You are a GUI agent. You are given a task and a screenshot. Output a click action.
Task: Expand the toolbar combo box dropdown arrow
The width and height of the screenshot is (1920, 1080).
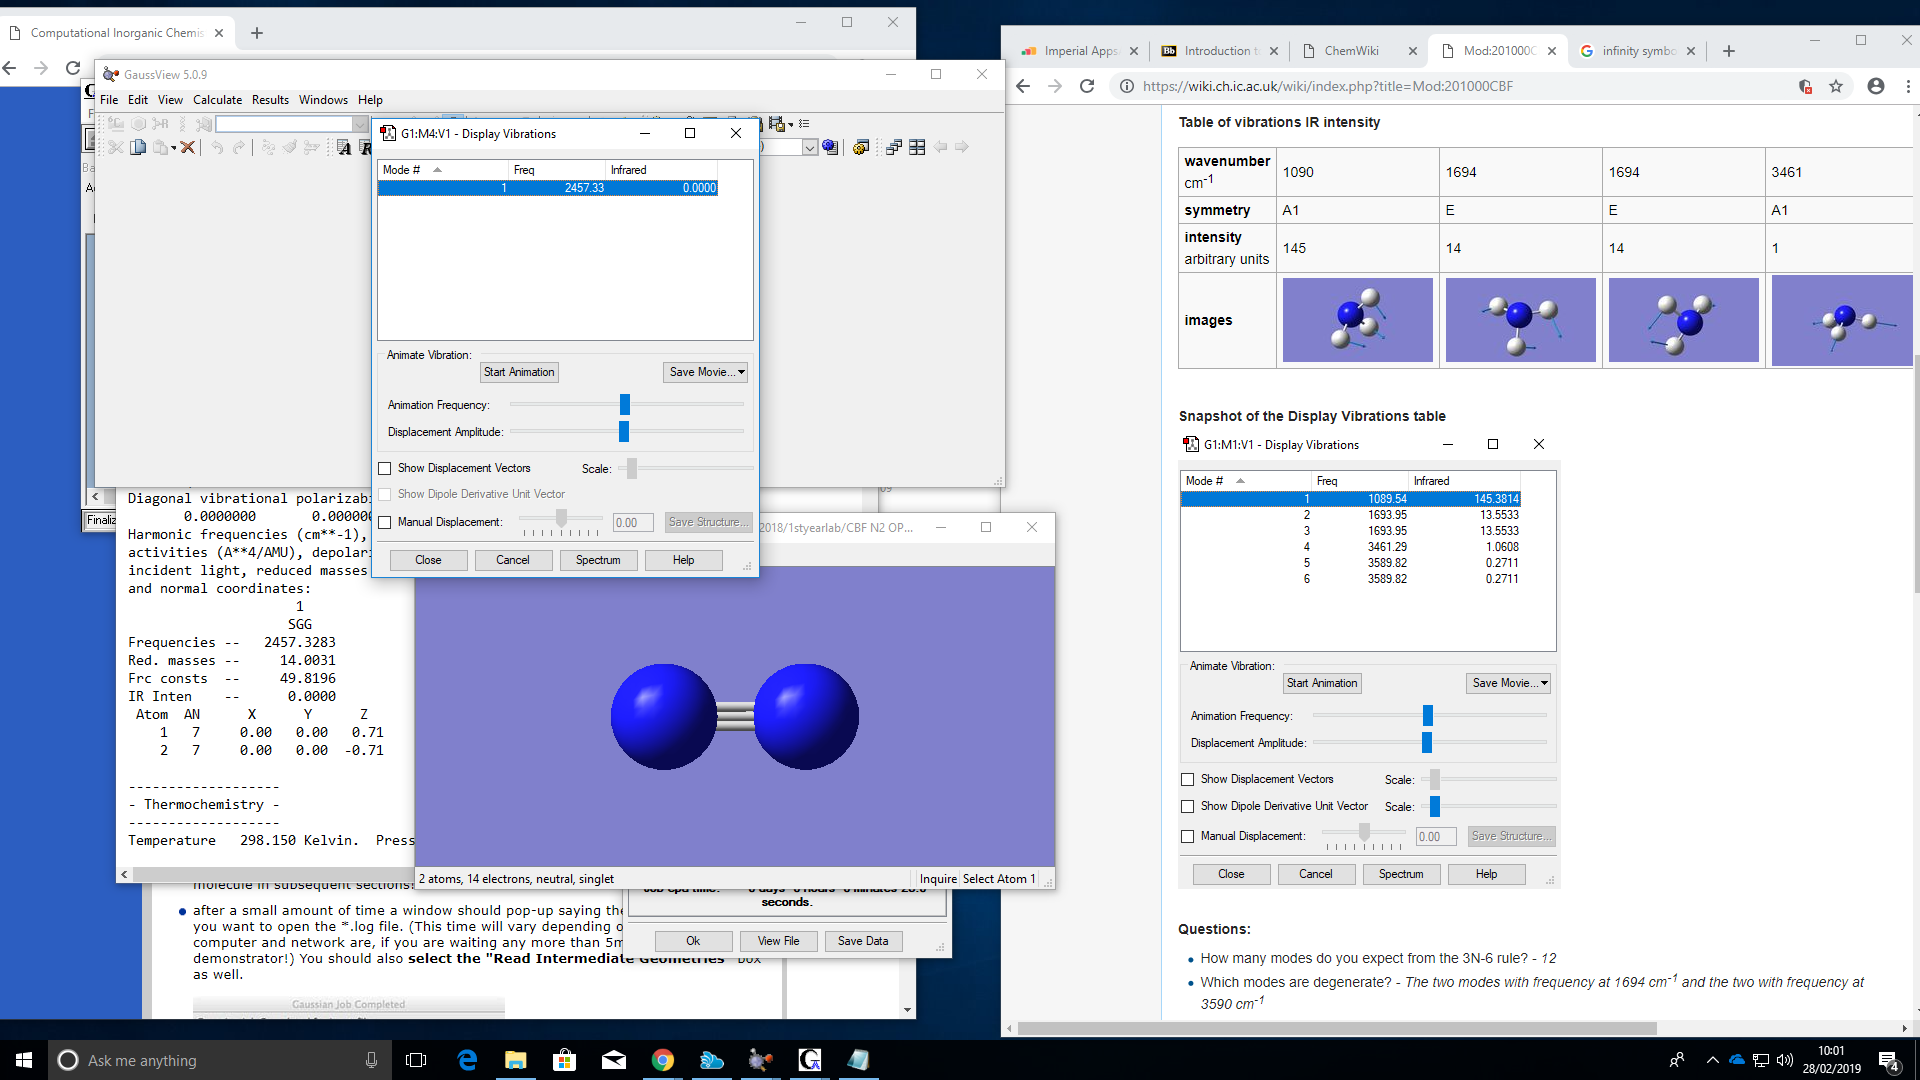click(x=360, y=124)
